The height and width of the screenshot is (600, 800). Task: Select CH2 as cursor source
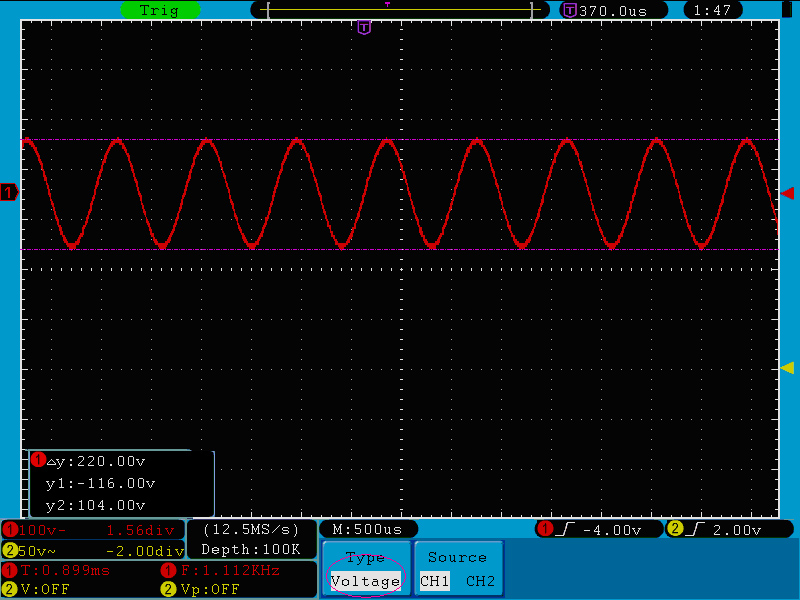(x=481, y=581)
